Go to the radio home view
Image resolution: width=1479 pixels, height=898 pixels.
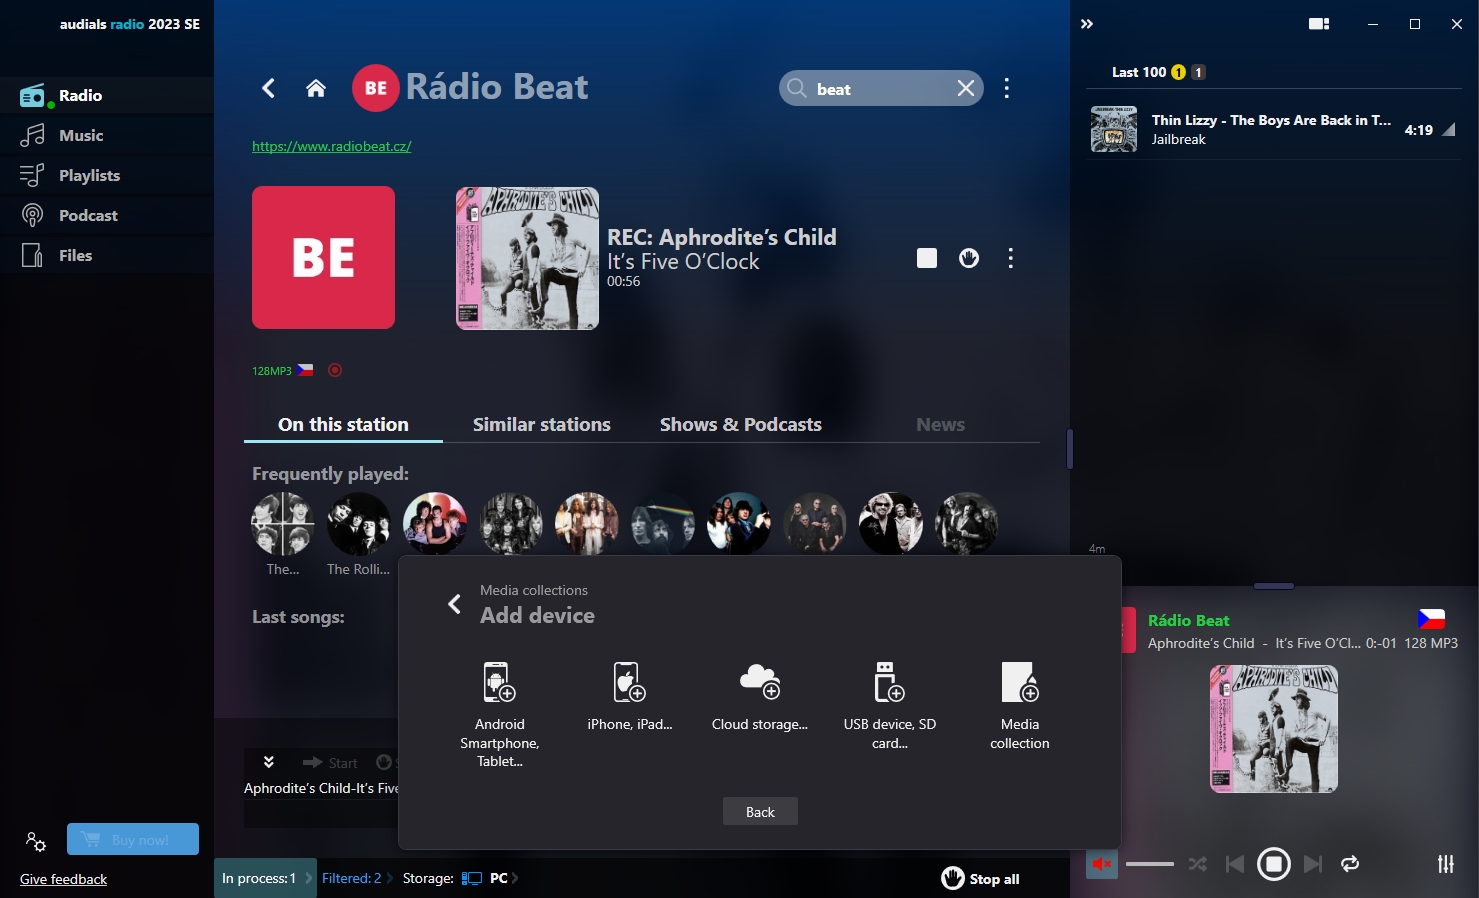click(x=316, y=88)
